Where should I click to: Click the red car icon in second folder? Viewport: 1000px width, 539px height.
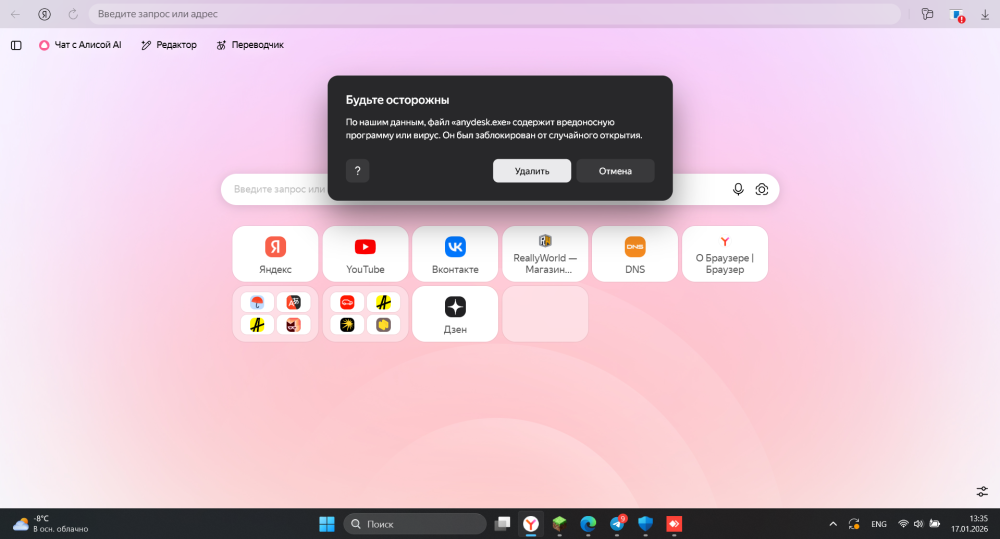pyautogui.click(x=347, y=302)
